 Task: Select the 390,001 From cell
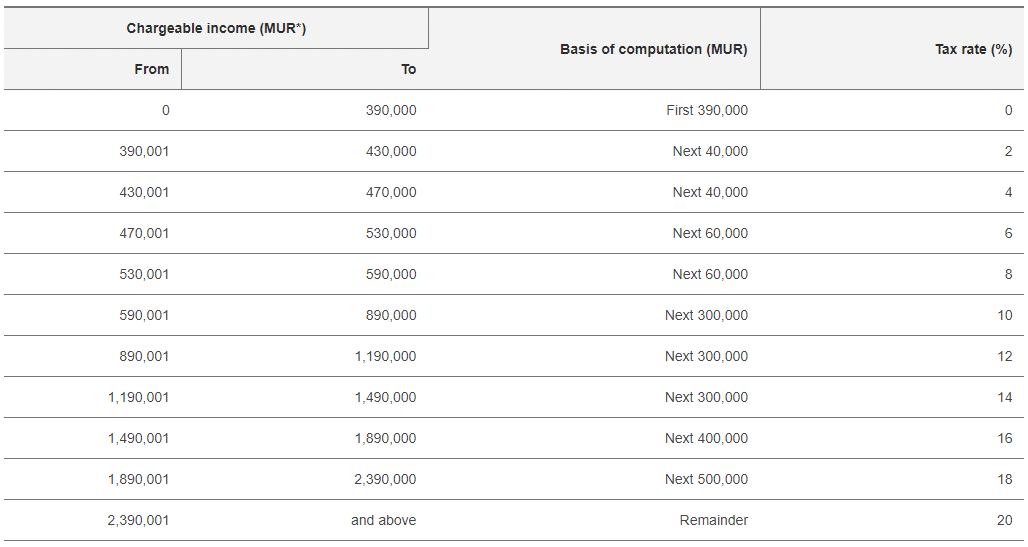pyautogui.click(x=92, y=152)
